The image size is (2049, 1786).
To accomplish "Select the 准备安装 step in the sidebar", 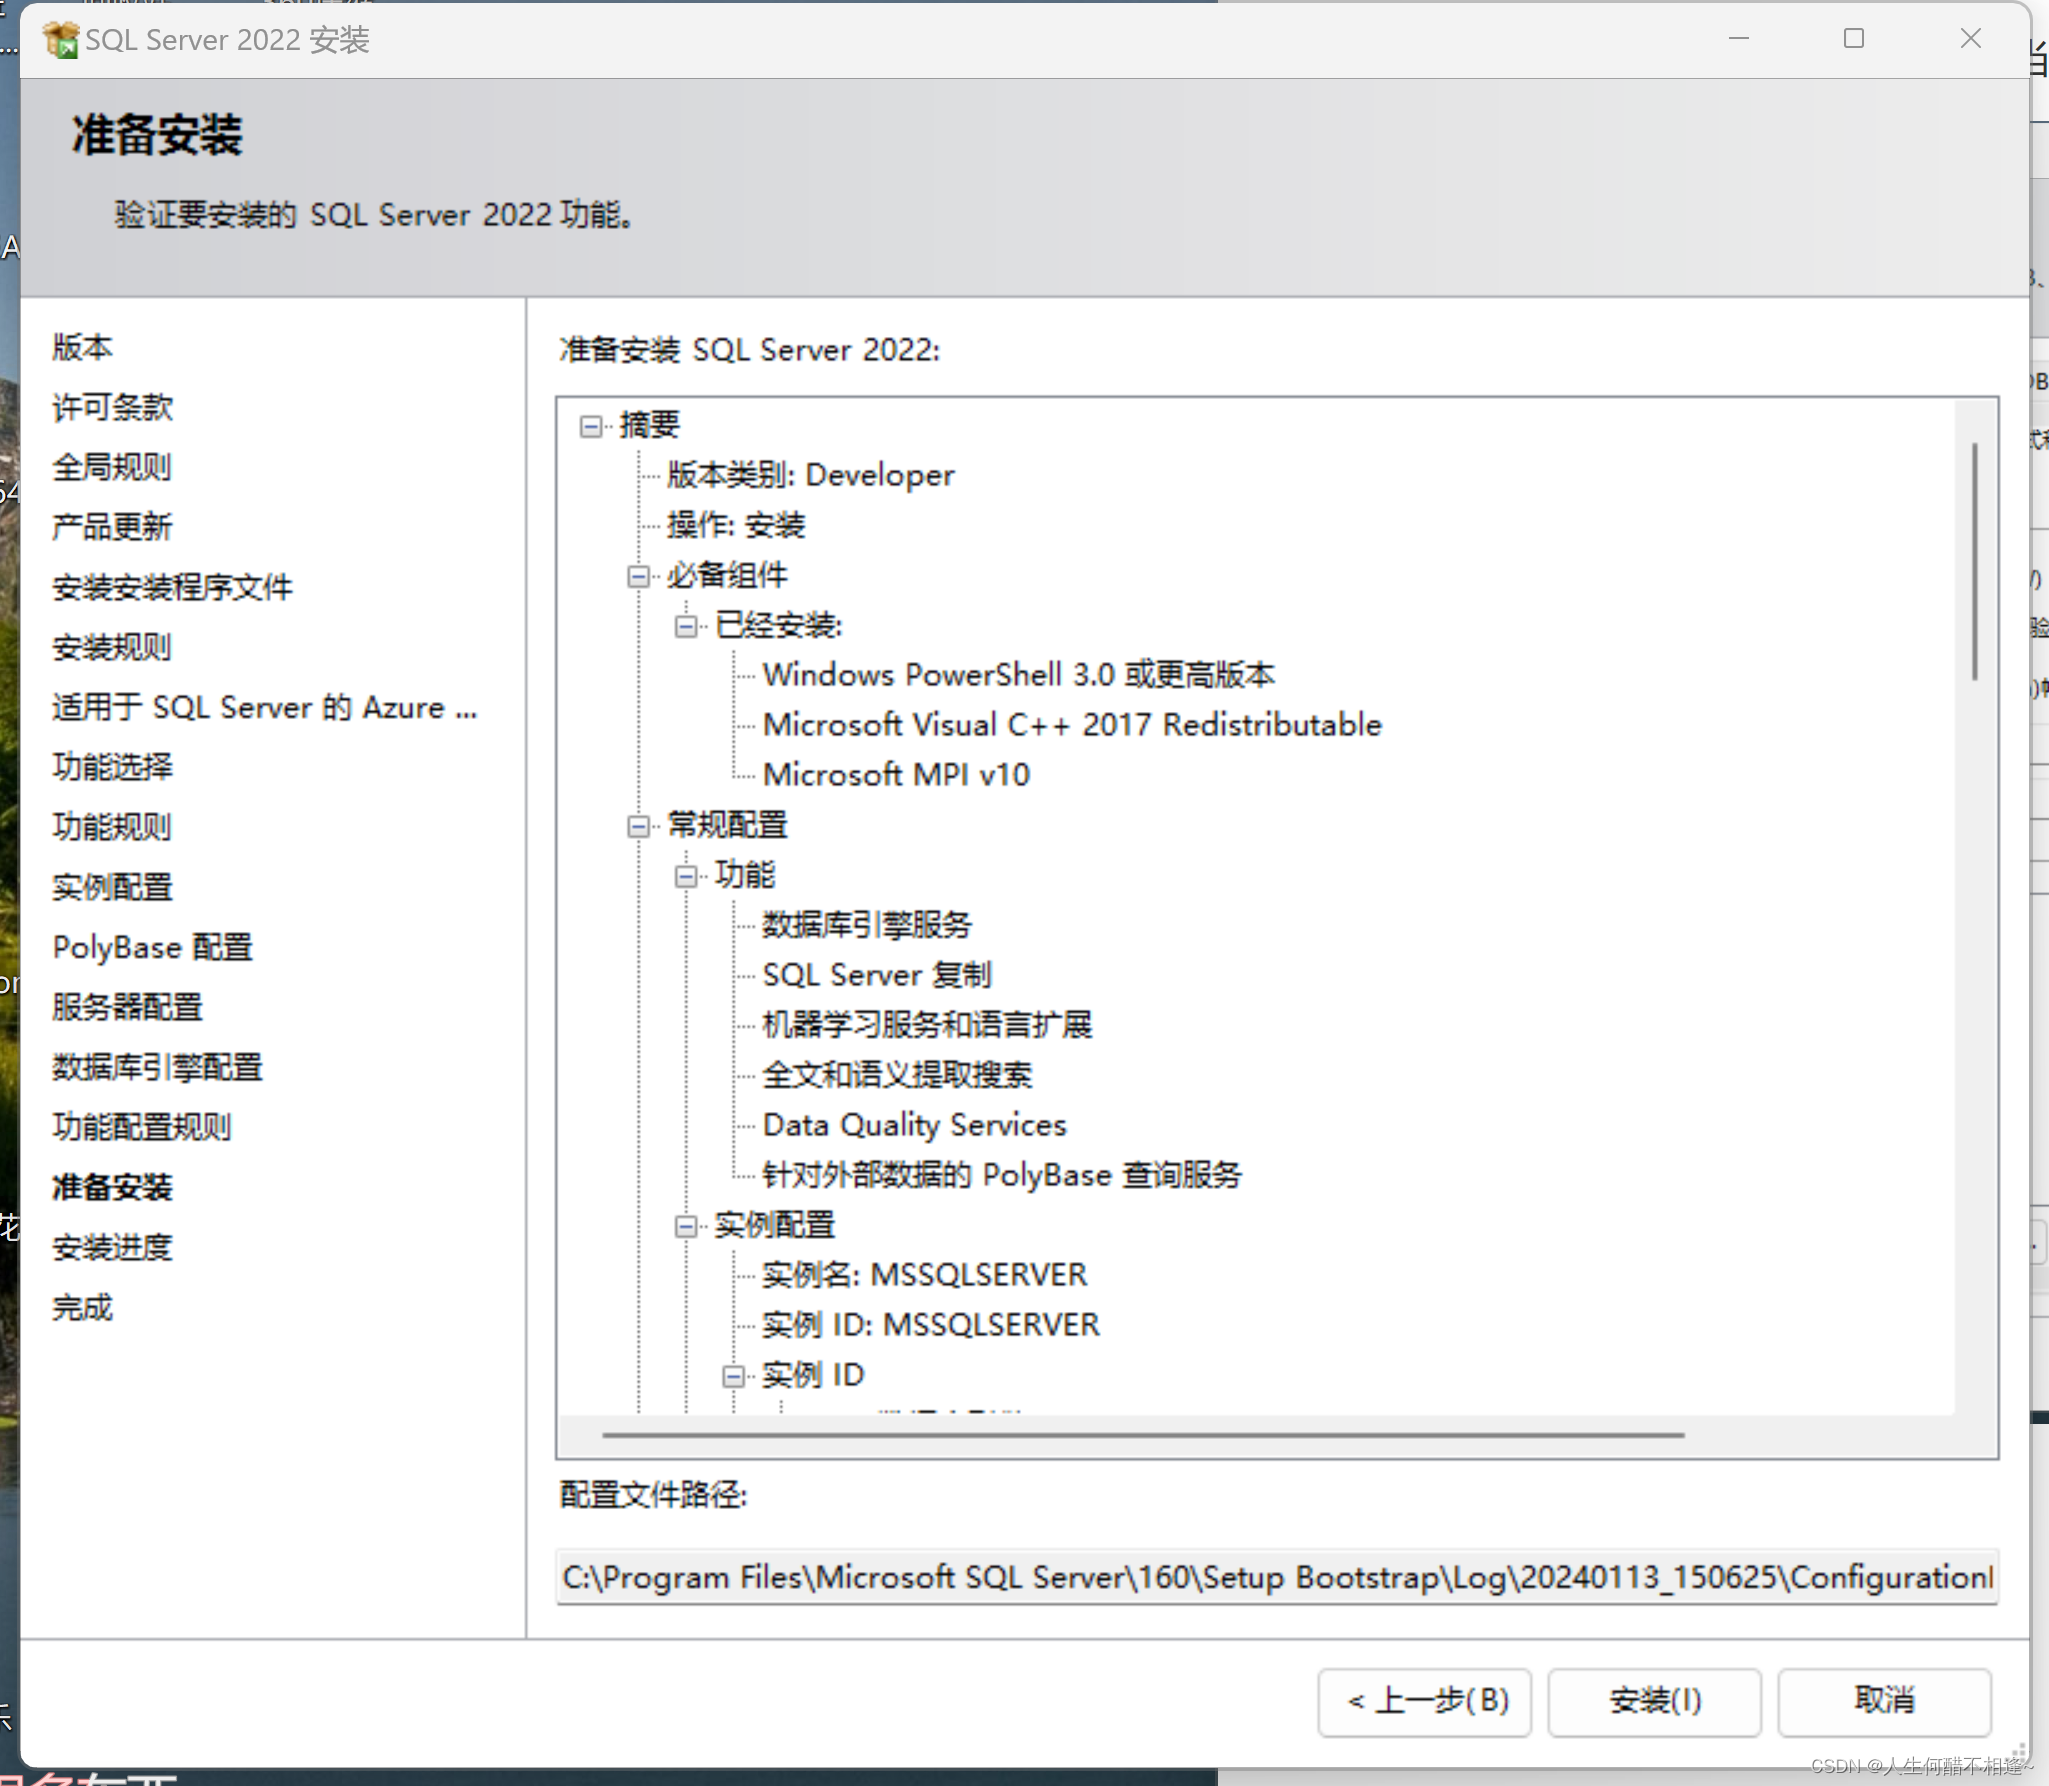I will point(113,1187).
